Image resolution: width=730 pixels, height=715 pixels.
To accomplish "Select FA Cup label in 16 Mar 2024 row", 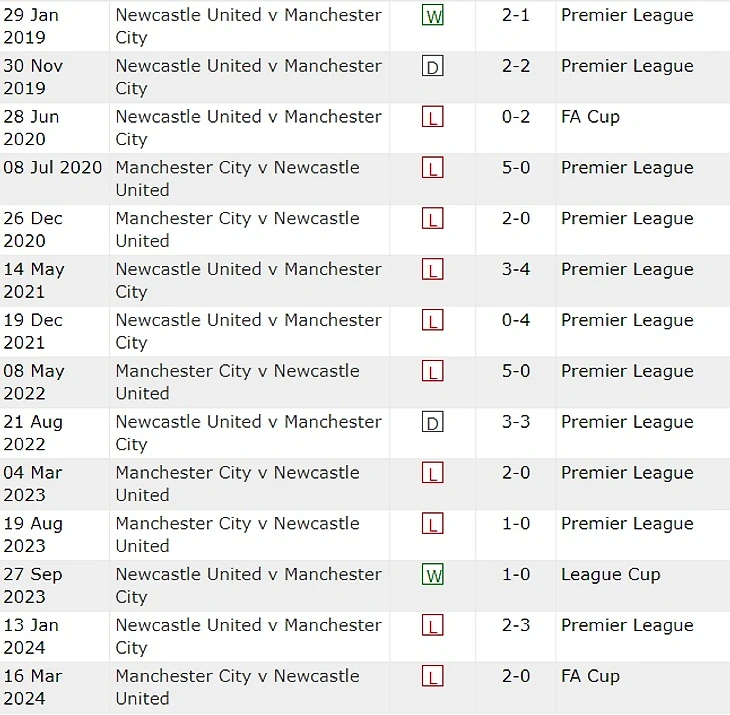I will click(590, 676).
